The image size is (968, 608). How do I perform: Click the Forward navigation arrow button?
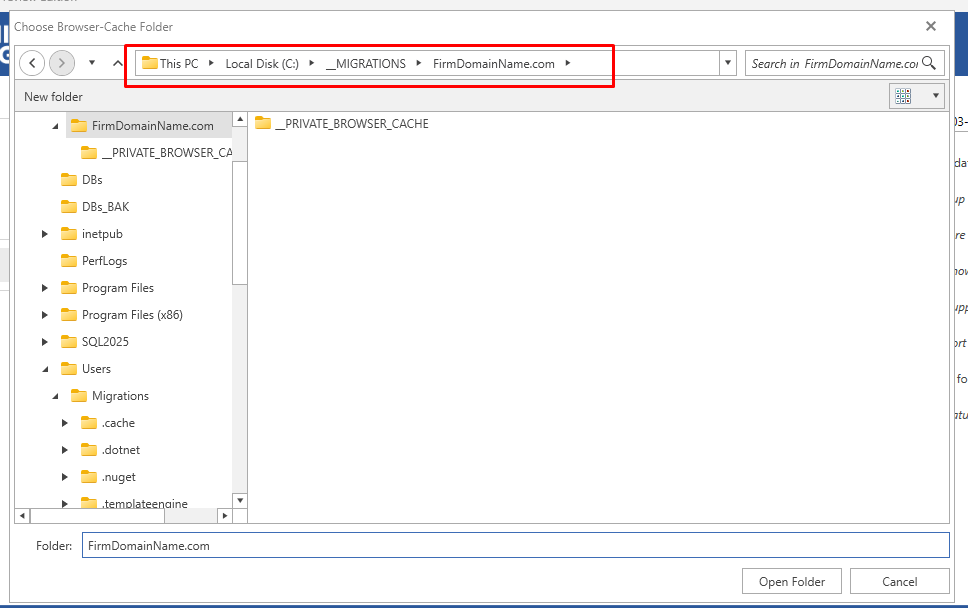click(62, 63)
